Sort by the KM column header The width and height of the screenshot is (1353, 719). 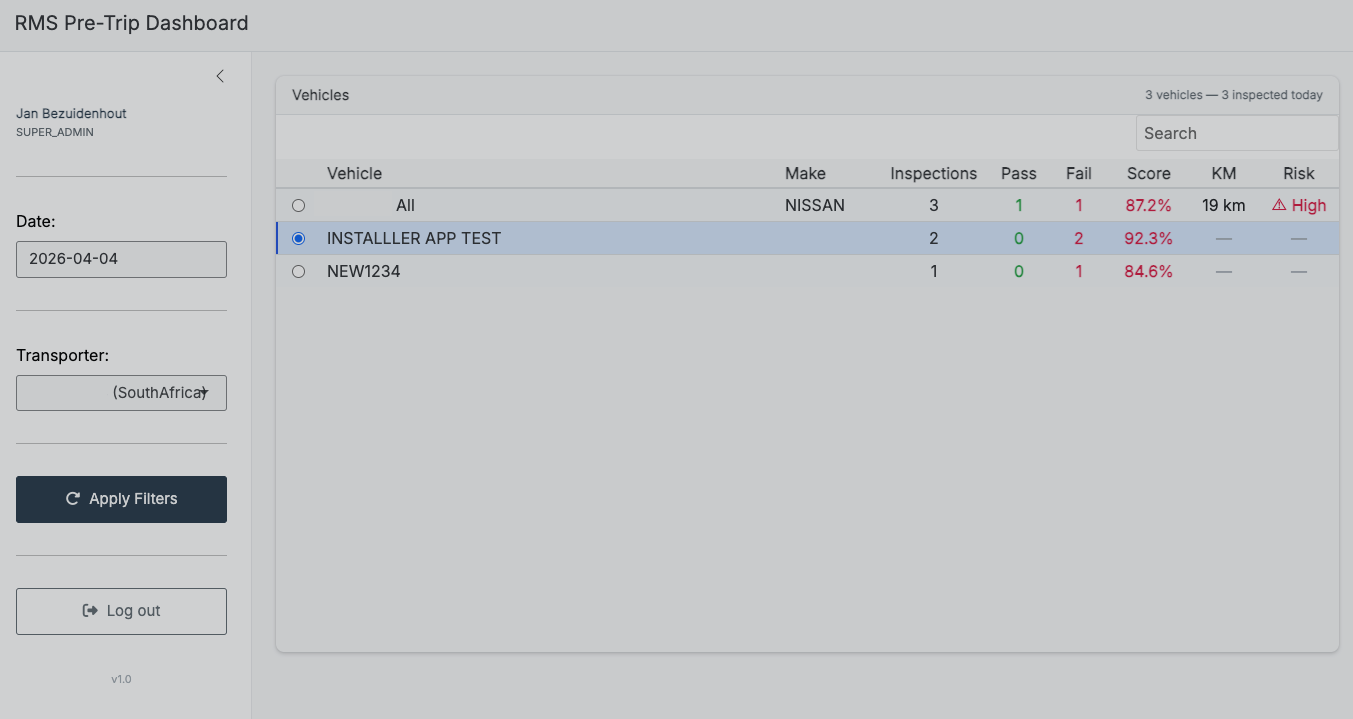(1223, 174)
